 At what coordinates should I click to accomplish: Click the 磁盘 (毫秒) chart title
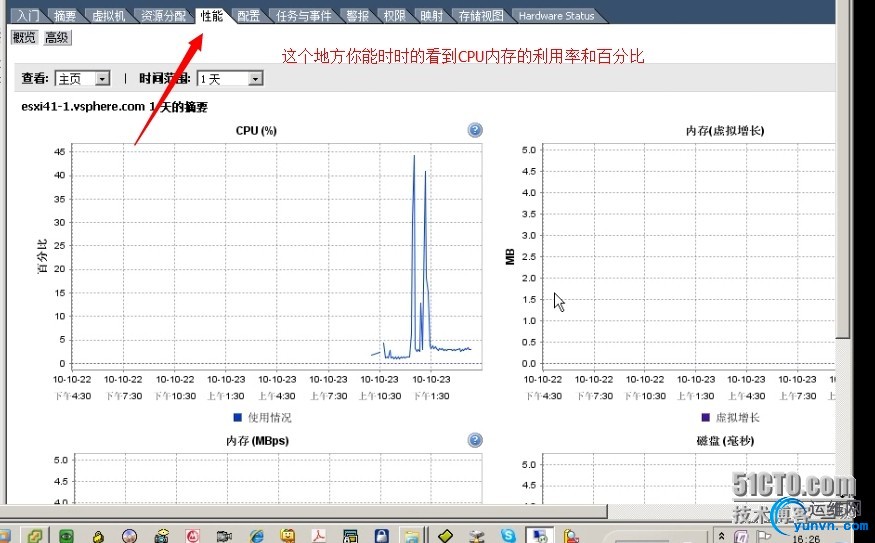click(x=725, y=441)
